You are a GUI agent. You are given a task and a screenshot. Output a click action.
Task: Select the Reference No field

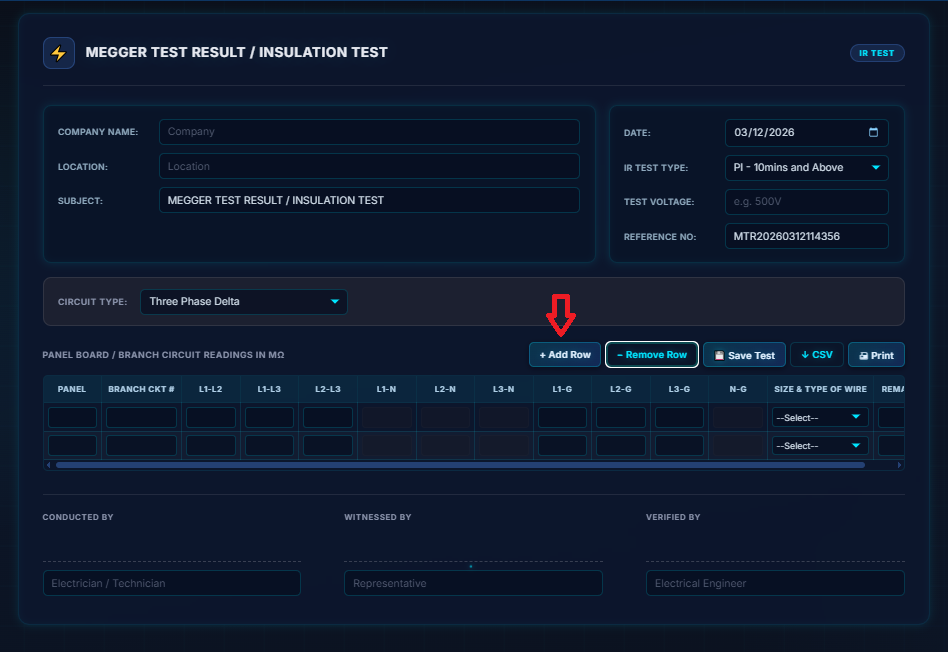tap(806, 237)
